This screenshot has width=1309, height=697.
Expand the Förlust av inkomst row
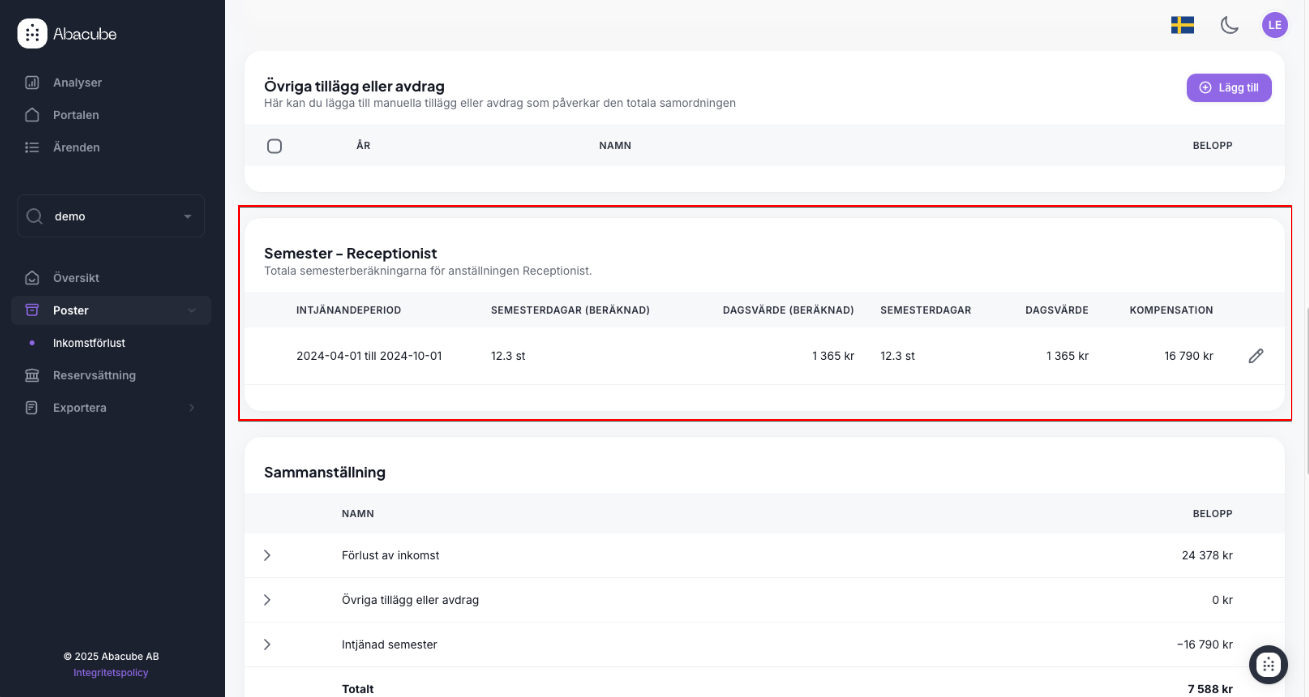[267, 555]
